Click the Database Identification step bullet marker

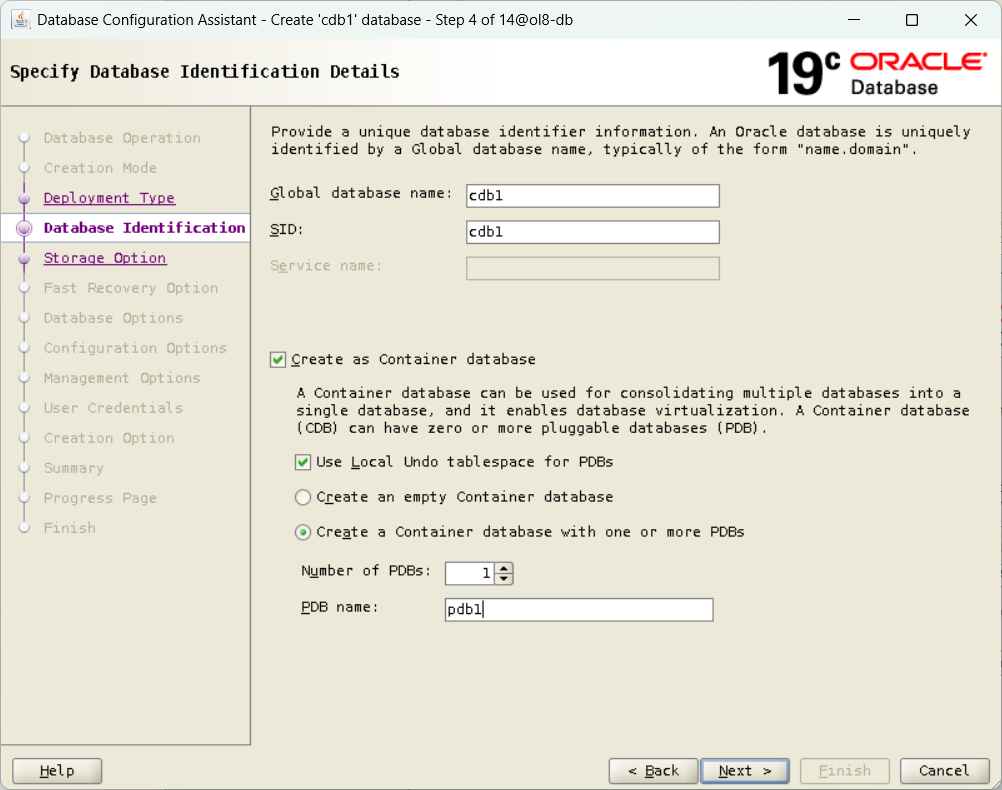click(x=24, y=228)
